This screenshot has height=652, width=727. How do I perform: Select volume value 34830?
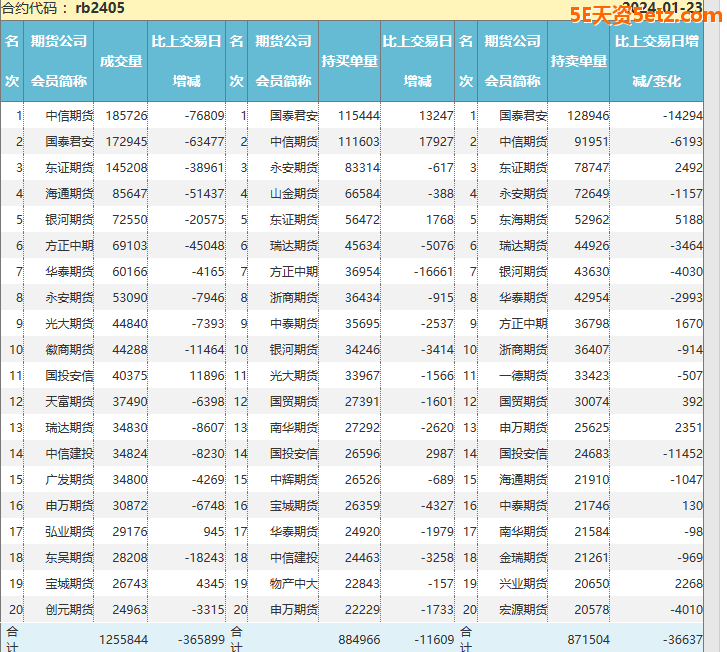[x=130, y=427]
